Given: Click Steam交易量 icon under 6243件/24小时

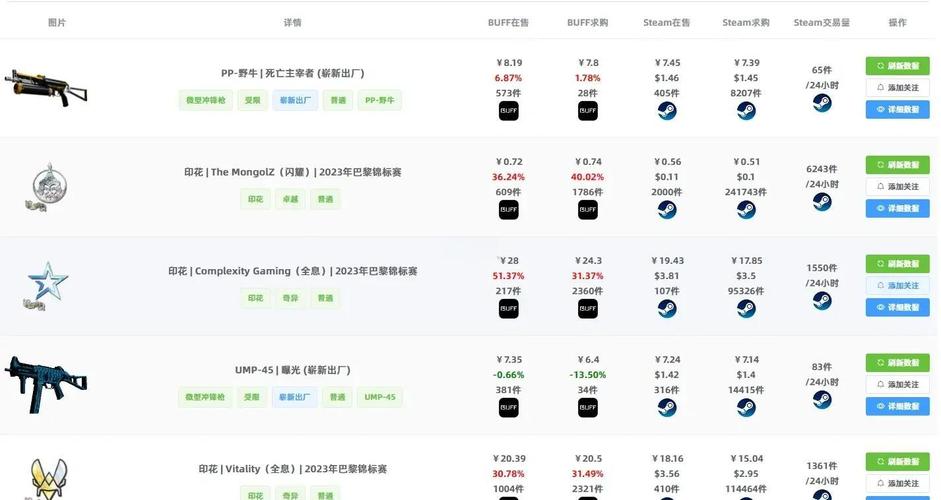Looking at the screenshot, I should pos(822,202).
